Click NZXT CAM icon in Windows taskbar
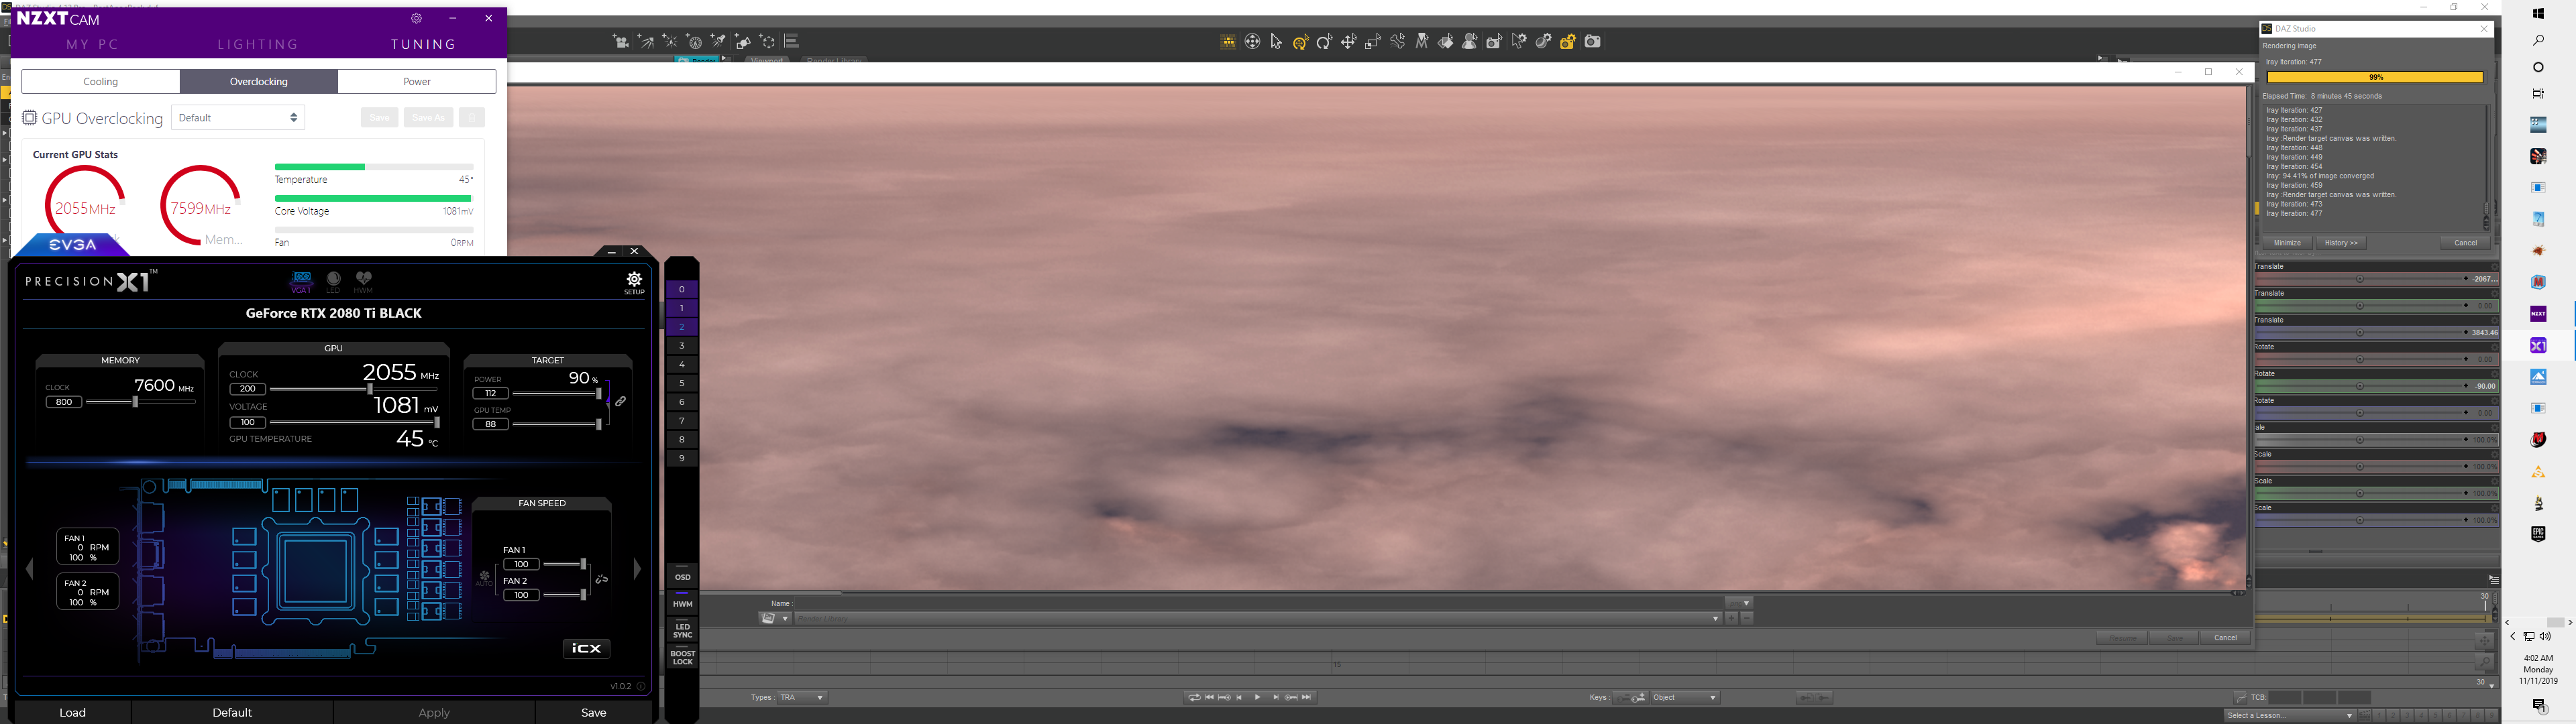 (x=2538, y=314)
